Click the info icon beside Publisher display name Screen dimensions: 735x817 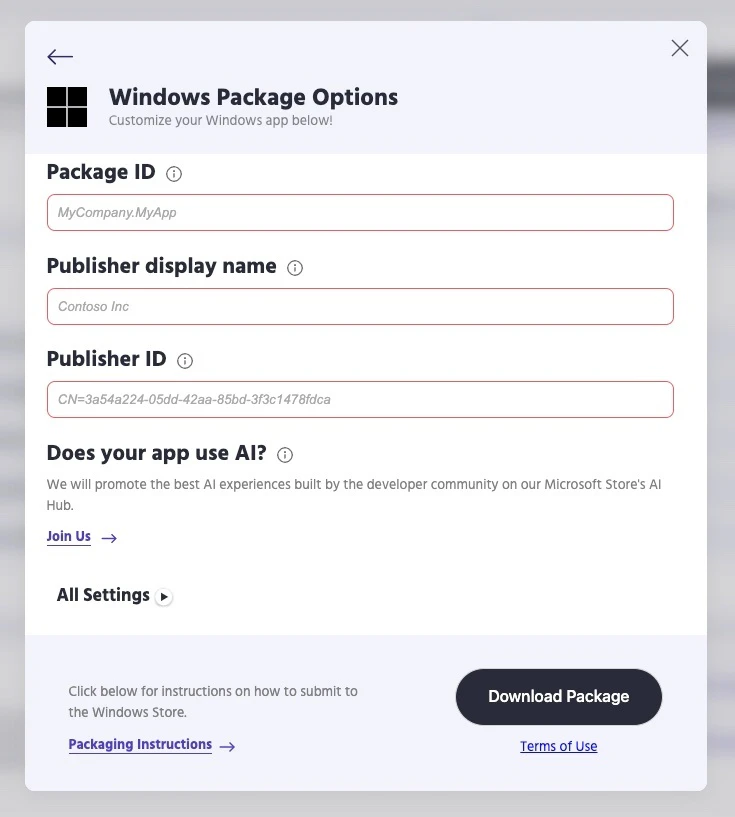click(295, 268)
